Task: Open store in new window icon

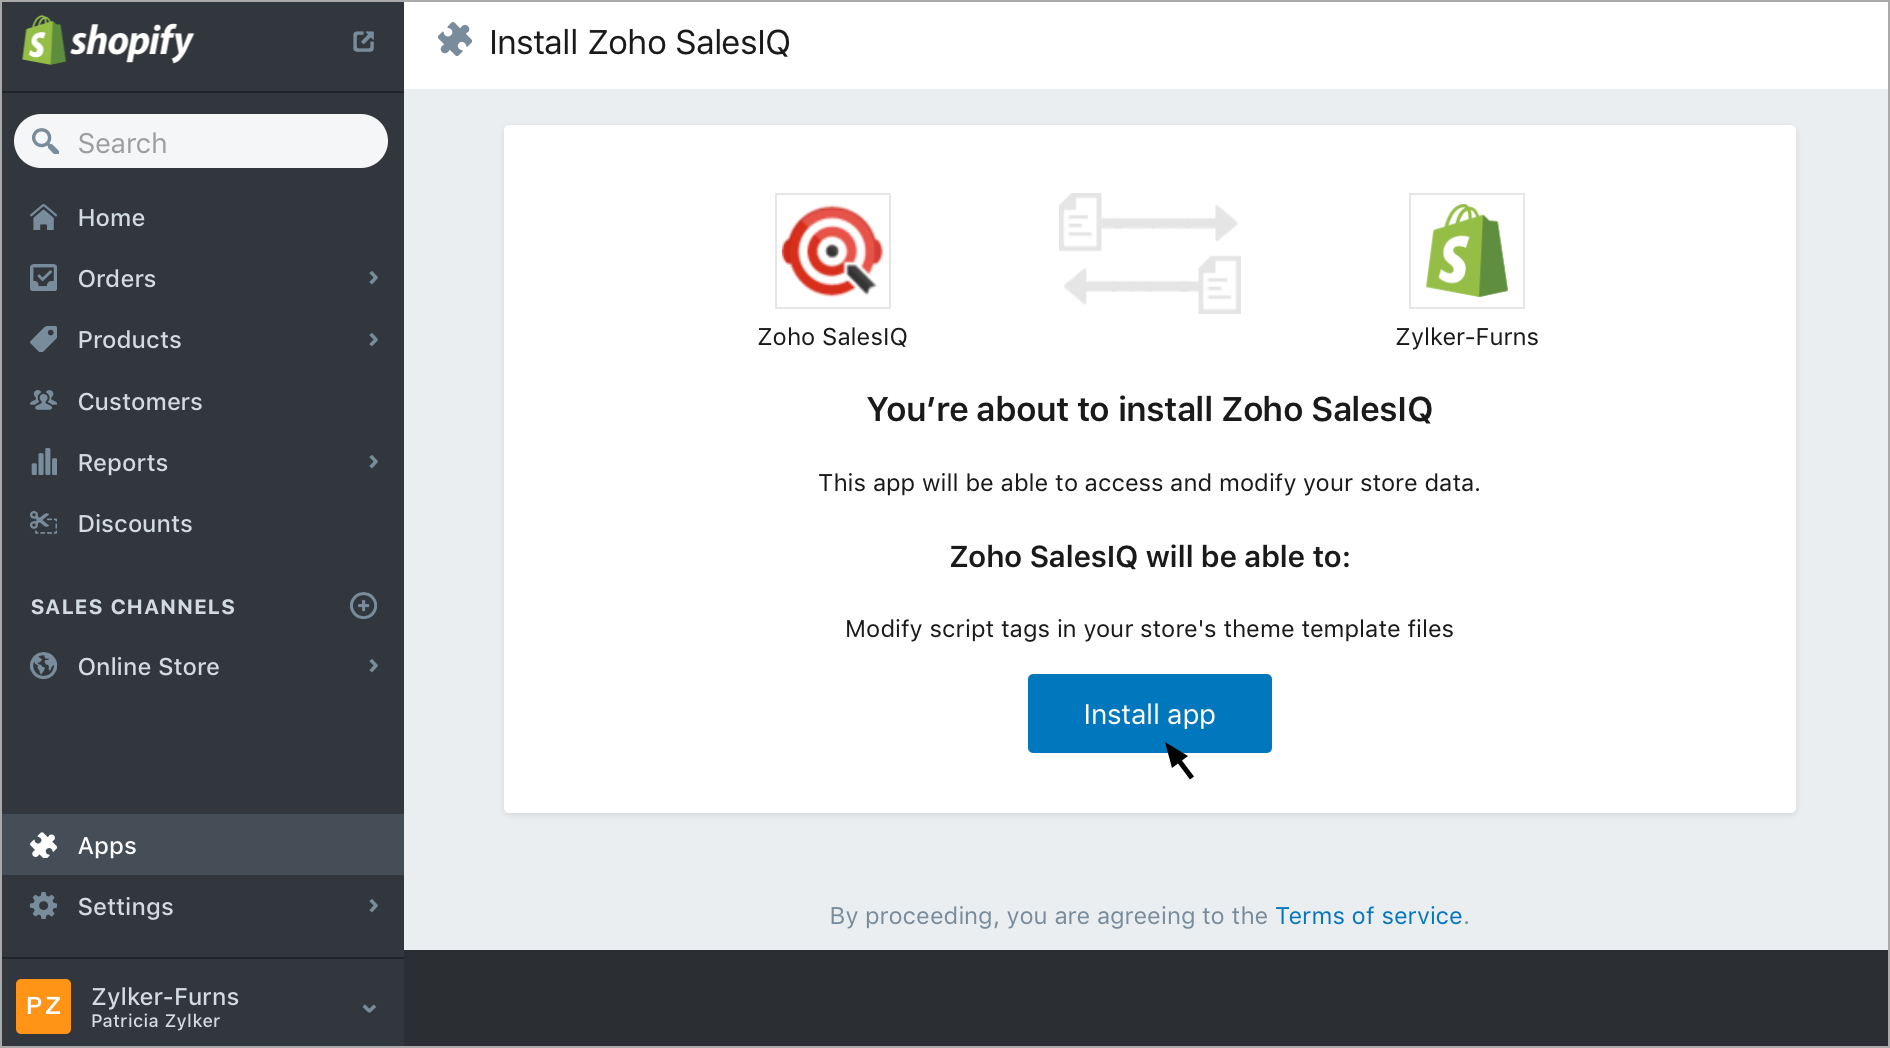Action: (363, 41)
